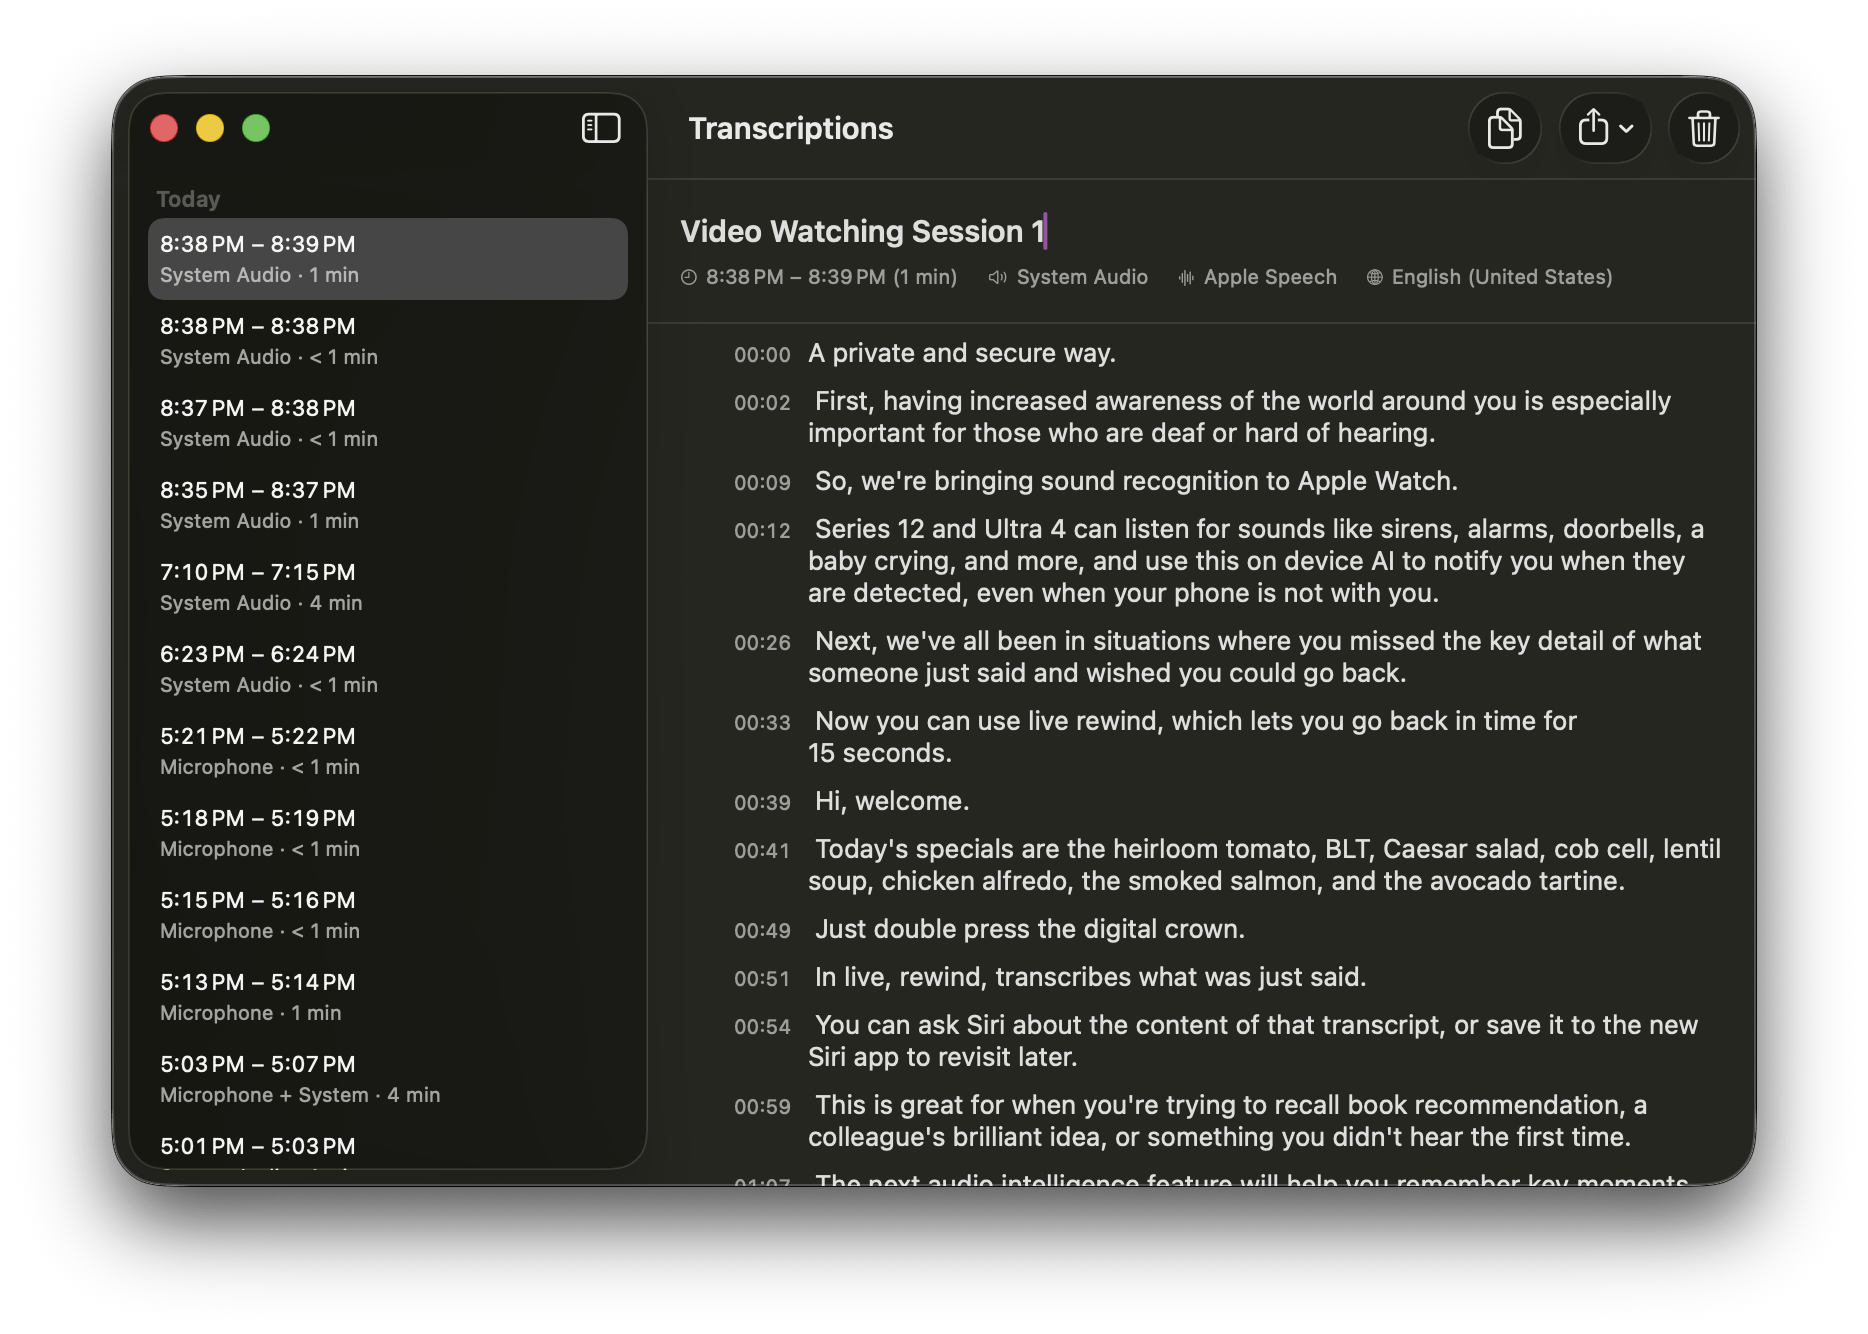Edit the Video Watching Session 1 title field

(863, 231)
